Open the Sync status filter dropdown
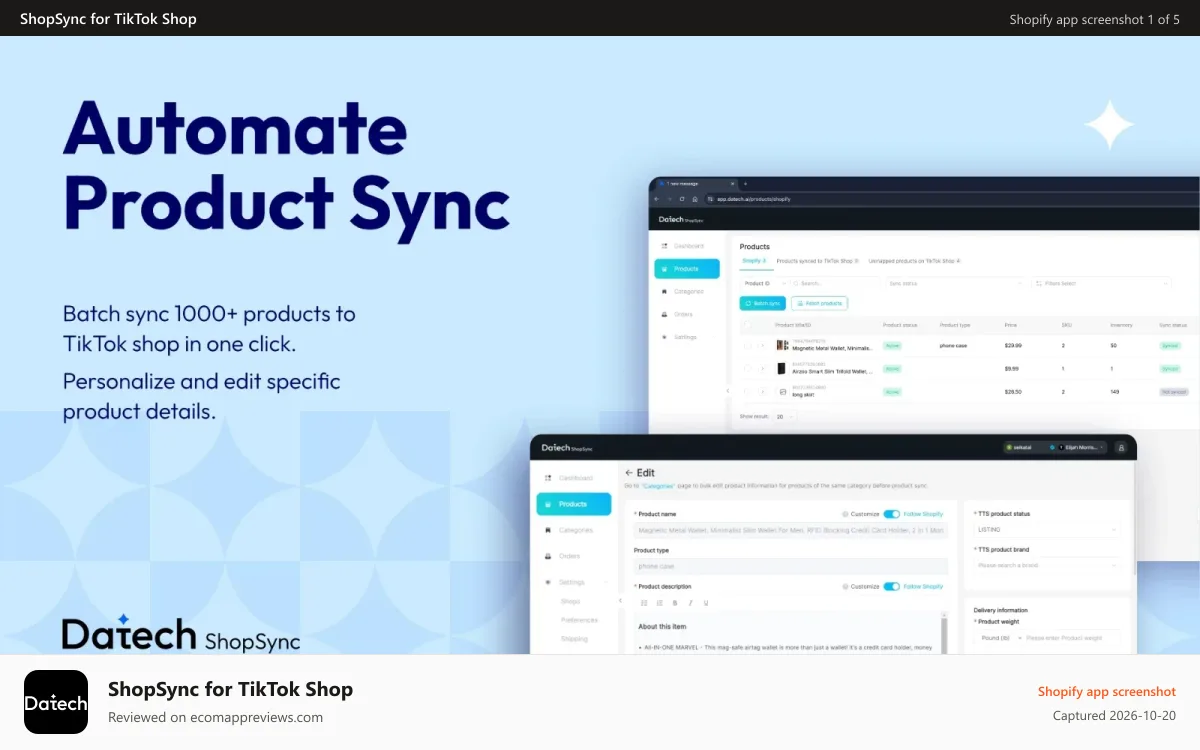Viewport: 1200px width, 750px height. pos(955,283)
